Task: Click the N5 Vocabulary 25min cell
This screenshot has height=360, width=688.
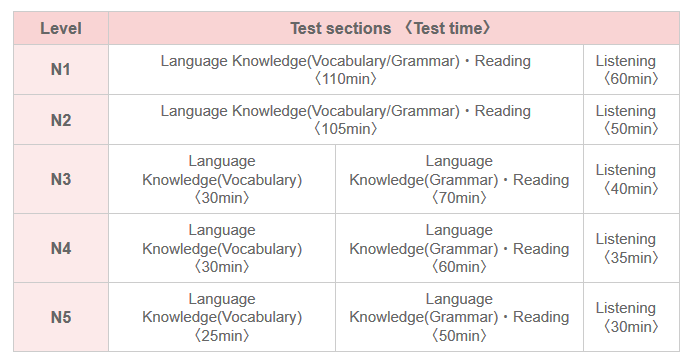Action: [x=222, y=317]
